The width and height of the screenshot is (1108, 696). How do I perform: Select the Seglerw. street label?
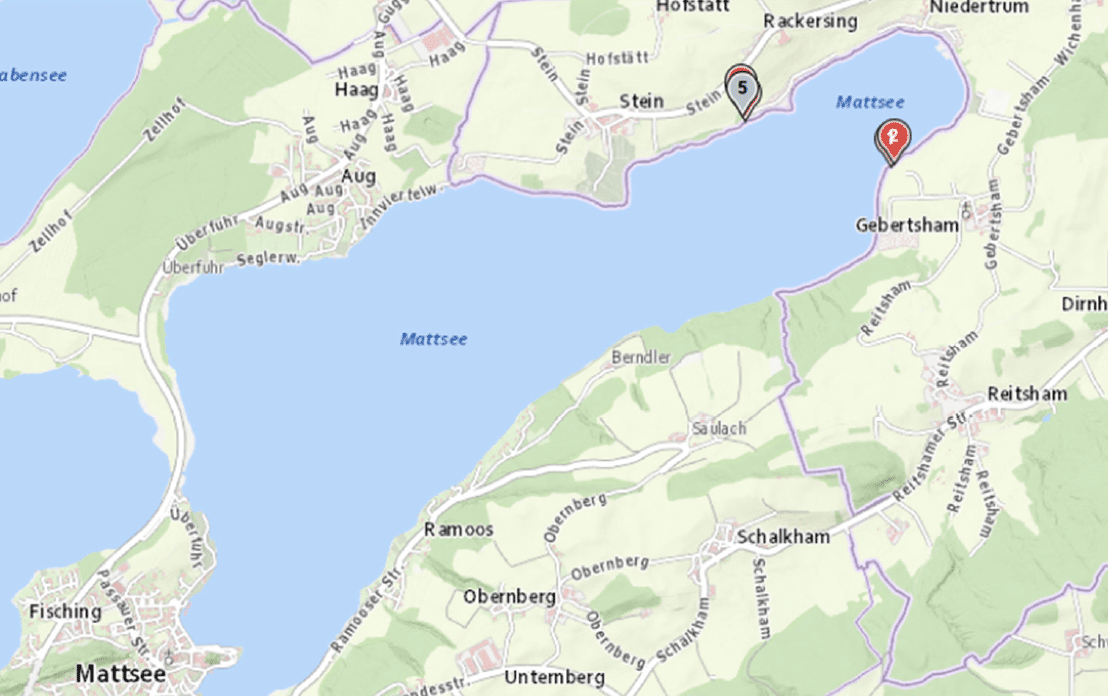268,259
